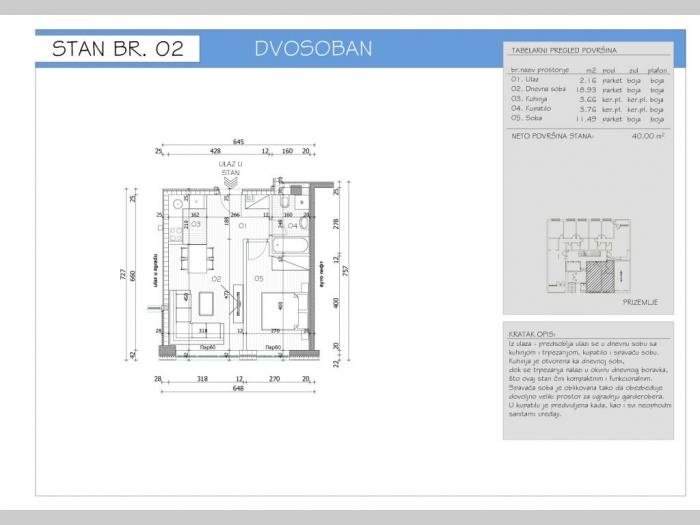Image resolution: width=700 pixels, height=525 pixels.
Task: Click the '04. Kupatilo' table row label
Action: 531,108
